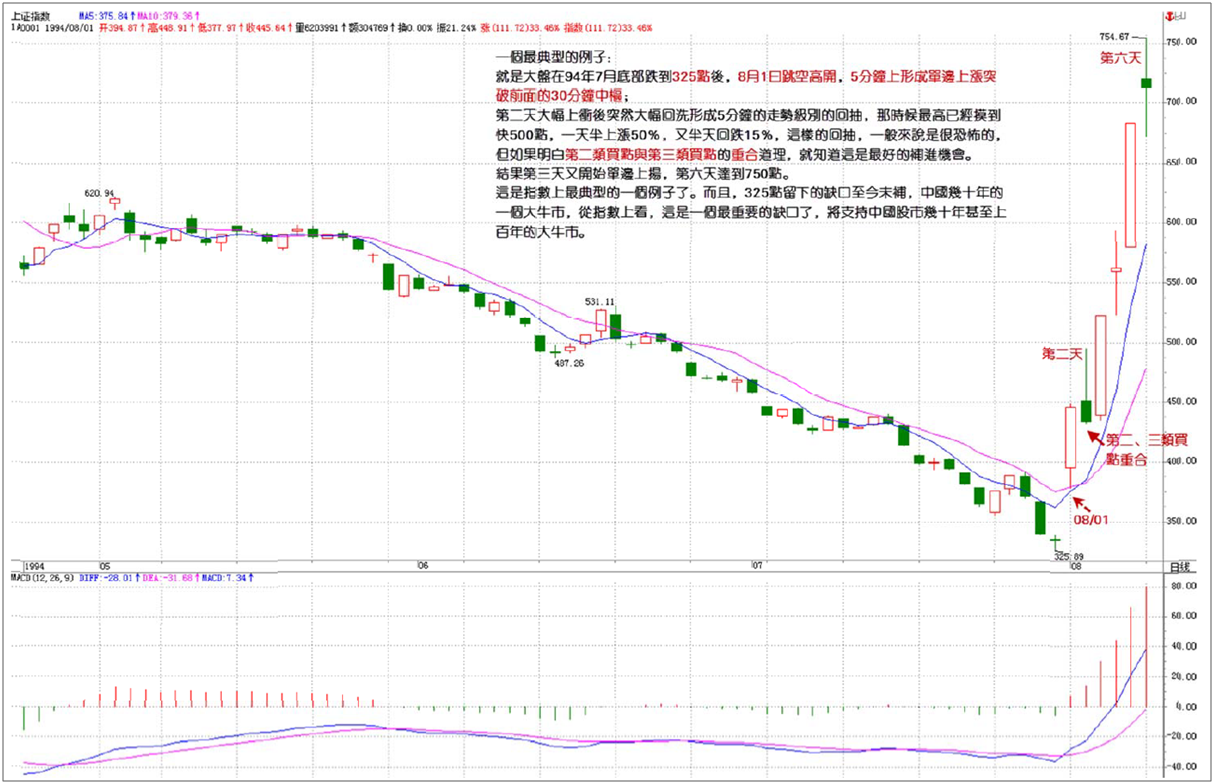Screen dimensions: 1214x784
Task: Click the 日线 period label
Action: click(x=1181, y=567)
